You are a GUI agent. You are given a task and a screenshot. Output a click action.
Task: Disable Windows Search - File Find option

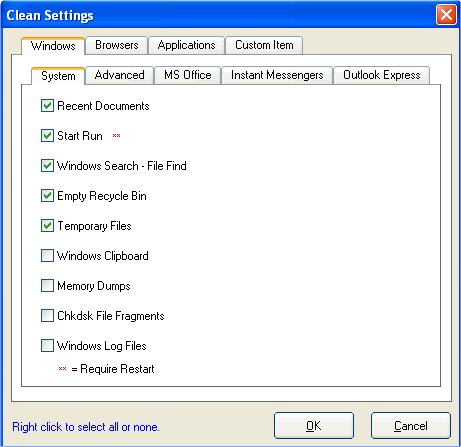pyautogui.click(x=47, y=166)
